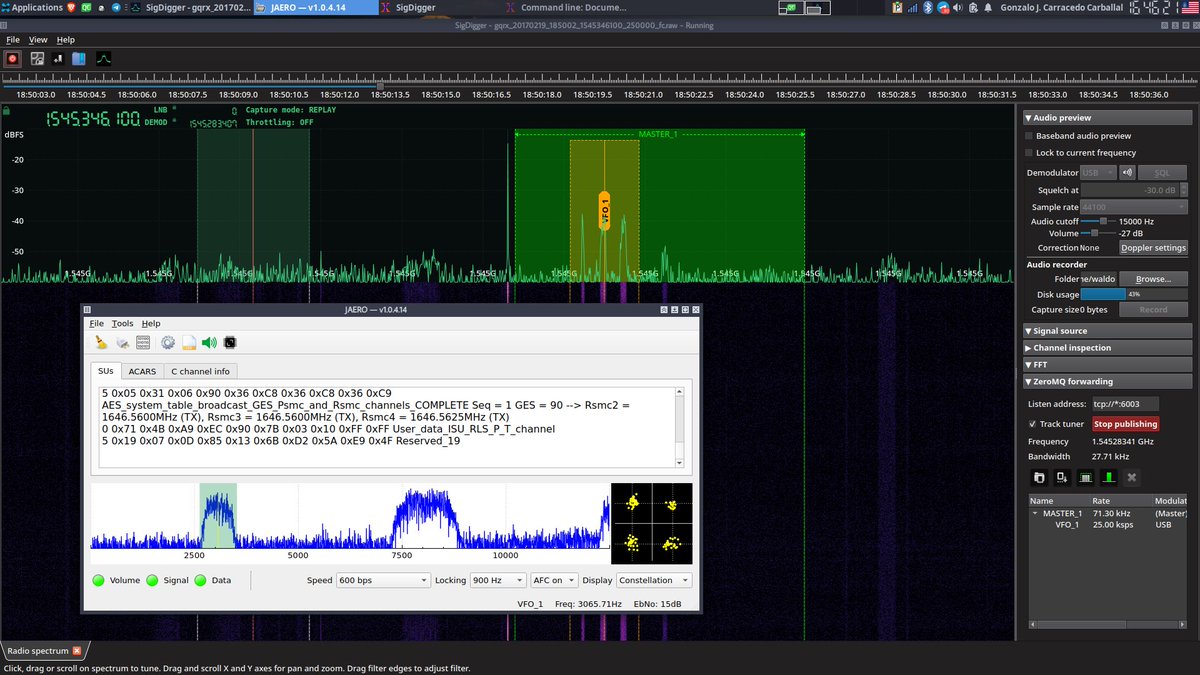
Task: Click the Browse... folder button
Action: [x=1153, y=279]
